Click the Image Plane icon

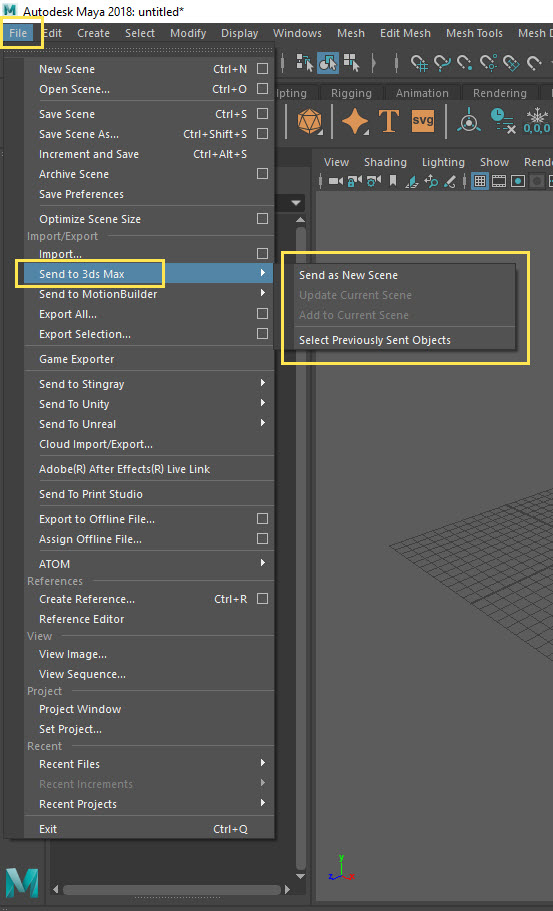click(x=412, y=181)
